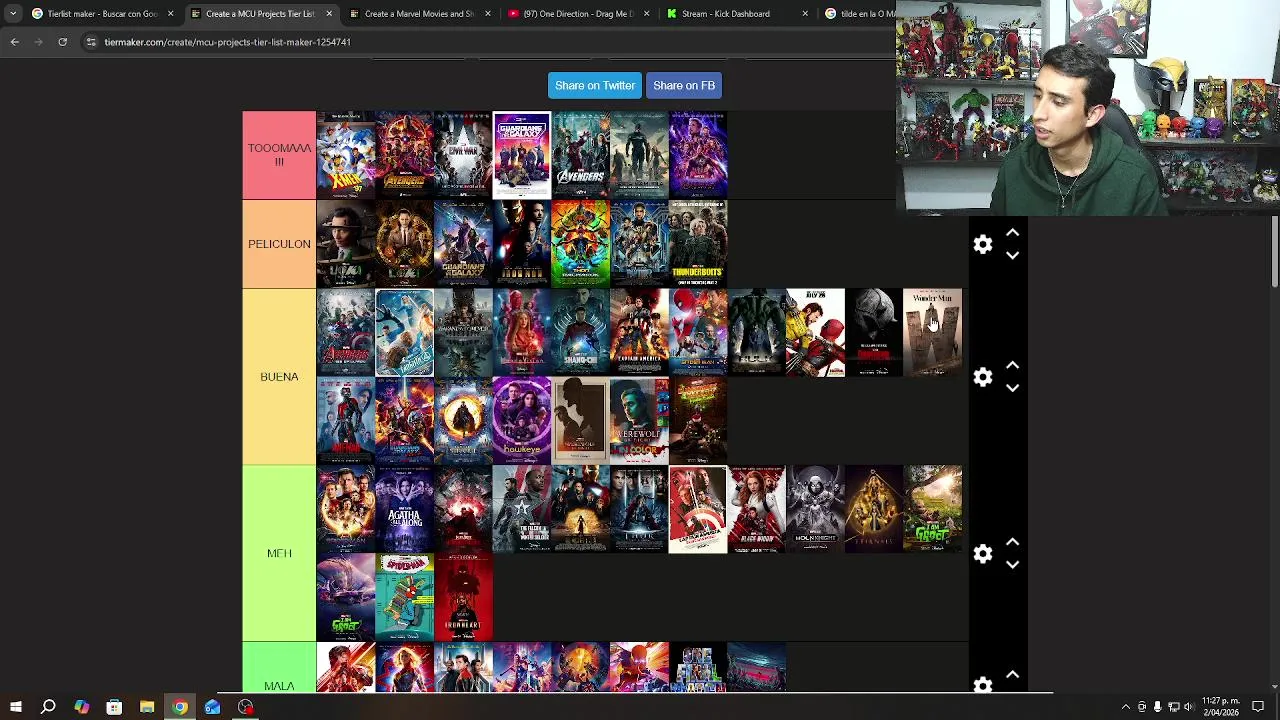Screen dimensions: 1280x720
Task: Open the taskbar clock showing 11:27 p. m.
Action: (x=1219, y=707)
